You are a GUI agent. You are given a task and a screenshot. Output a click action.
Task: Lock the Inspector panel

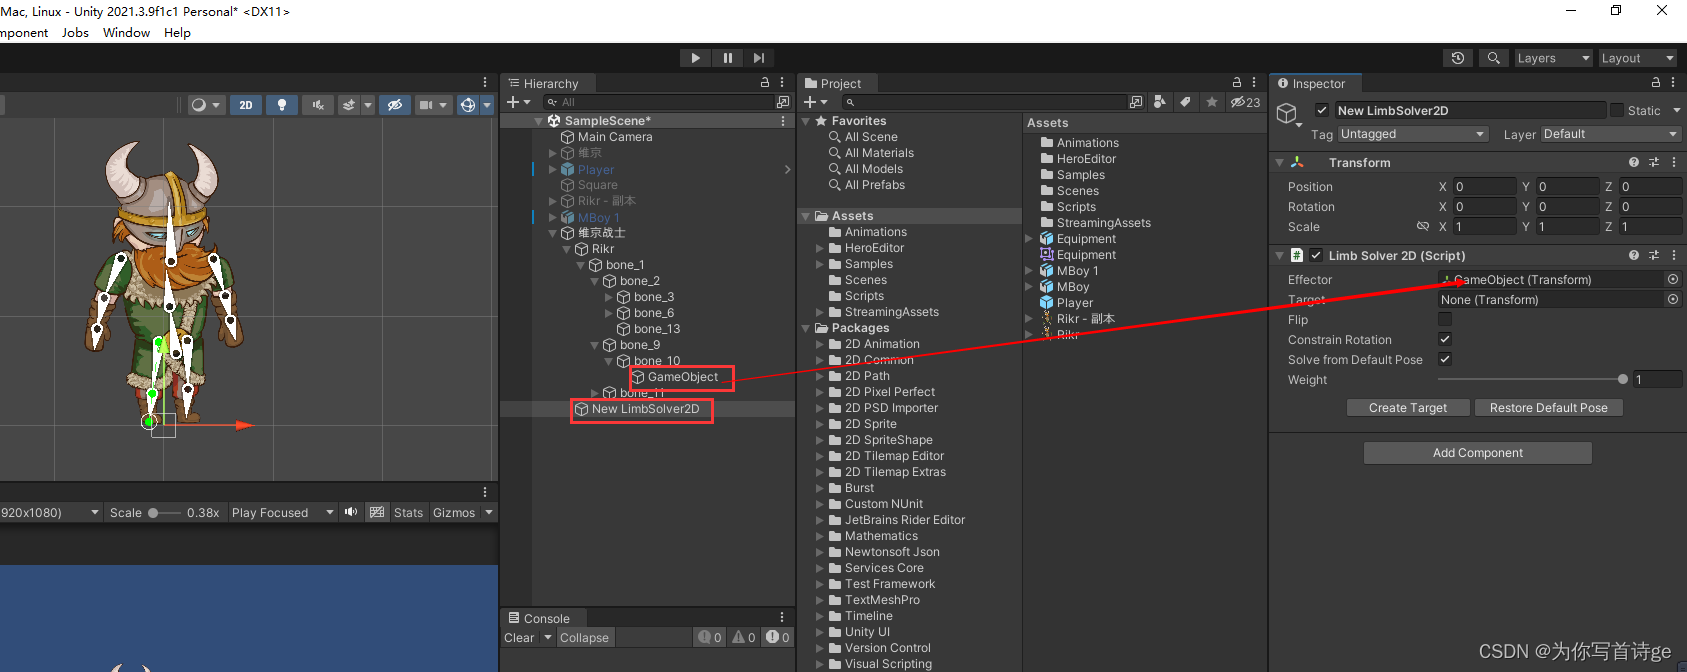[1656, 83]
